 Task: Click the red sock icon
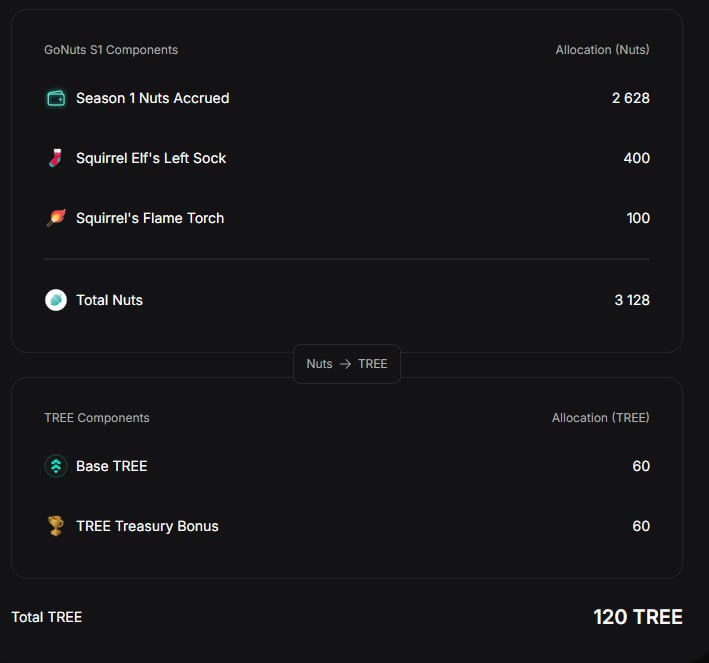tap(55, 158)
